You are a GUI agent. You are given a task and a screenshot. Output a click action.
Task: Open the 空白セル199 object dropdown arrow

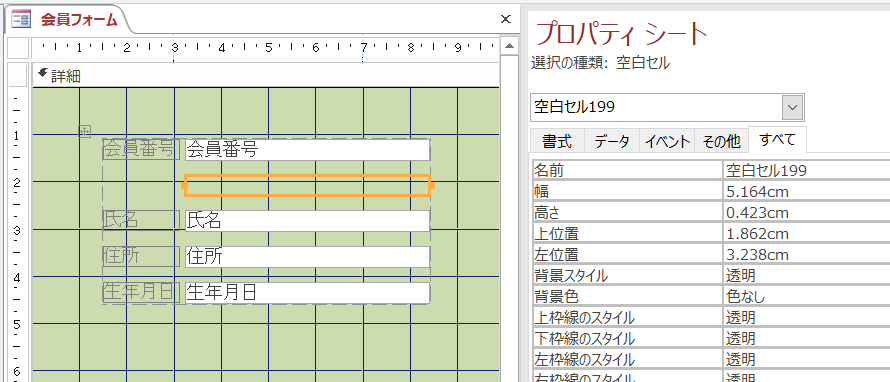793,107
